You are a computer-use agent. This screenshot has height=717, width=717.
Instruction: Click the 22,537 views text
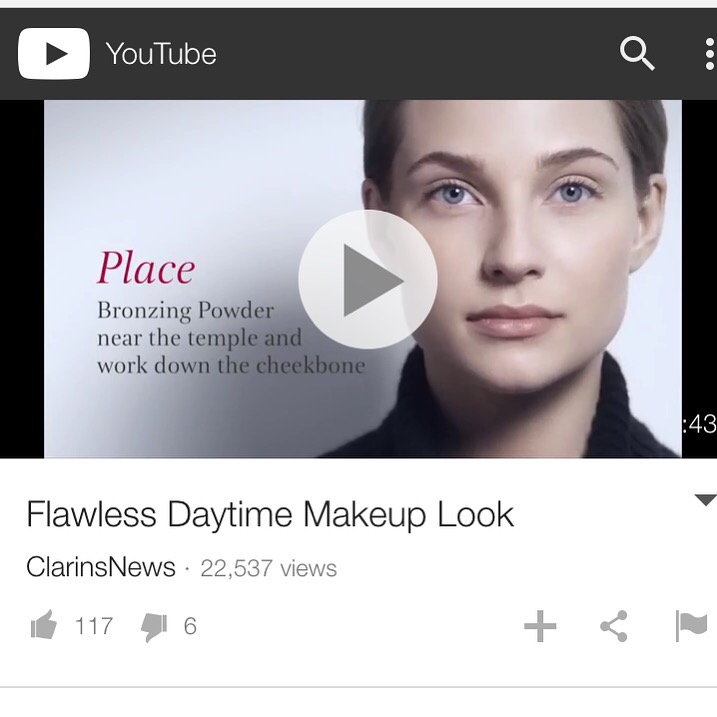tap(268, 568)
